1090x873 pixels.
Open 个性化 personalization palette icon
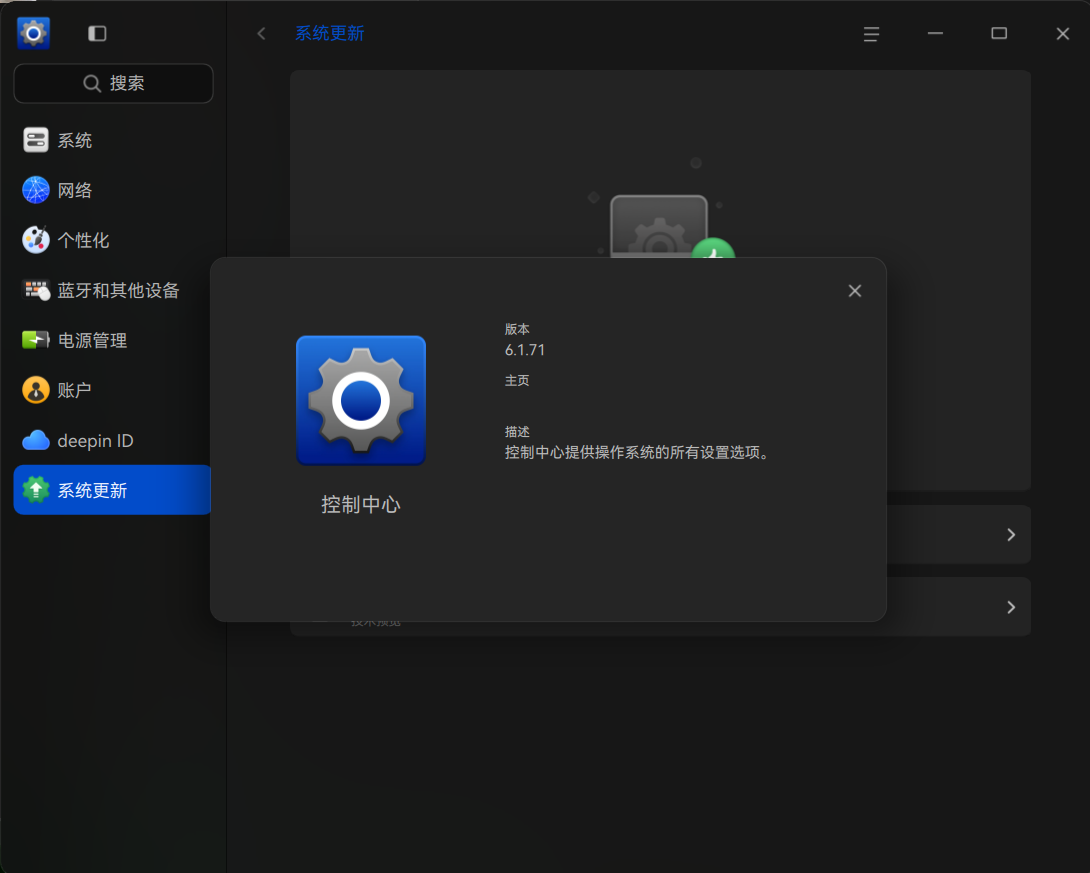(x=35, y=240)
